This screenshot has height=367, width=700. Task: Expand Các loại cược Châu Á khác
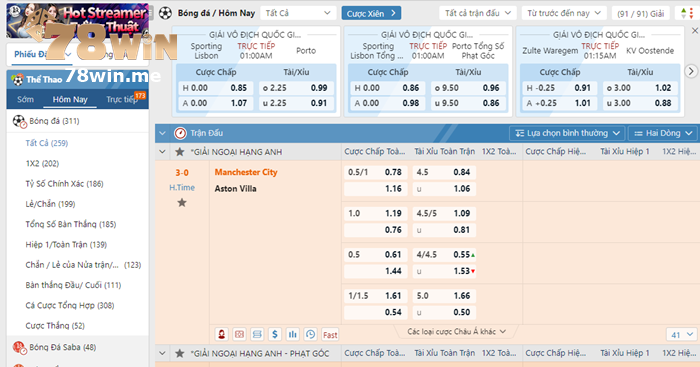click(x=456, y=331)
